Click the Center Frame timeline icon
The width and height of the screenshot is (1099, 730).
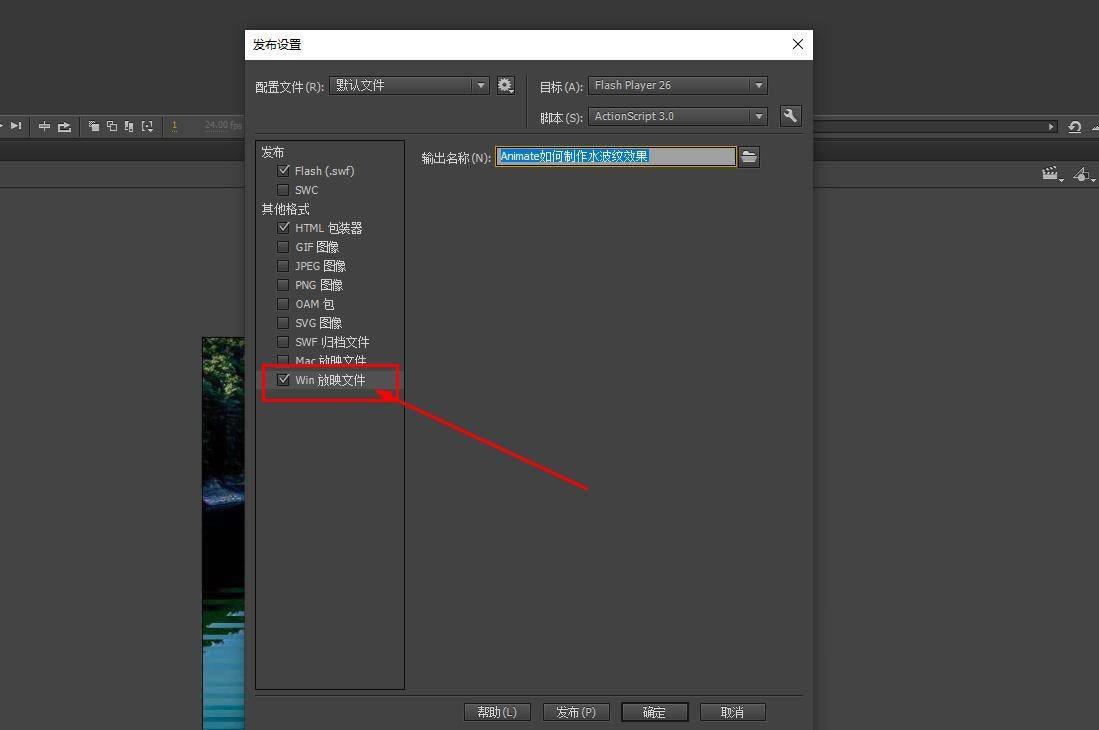(x=44, y=126)
